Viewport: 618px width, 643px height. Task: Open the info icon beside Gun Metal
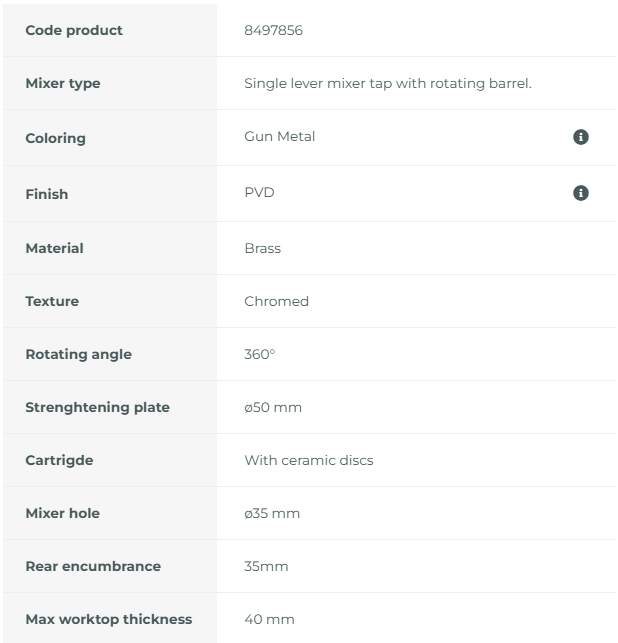(580, 137)
